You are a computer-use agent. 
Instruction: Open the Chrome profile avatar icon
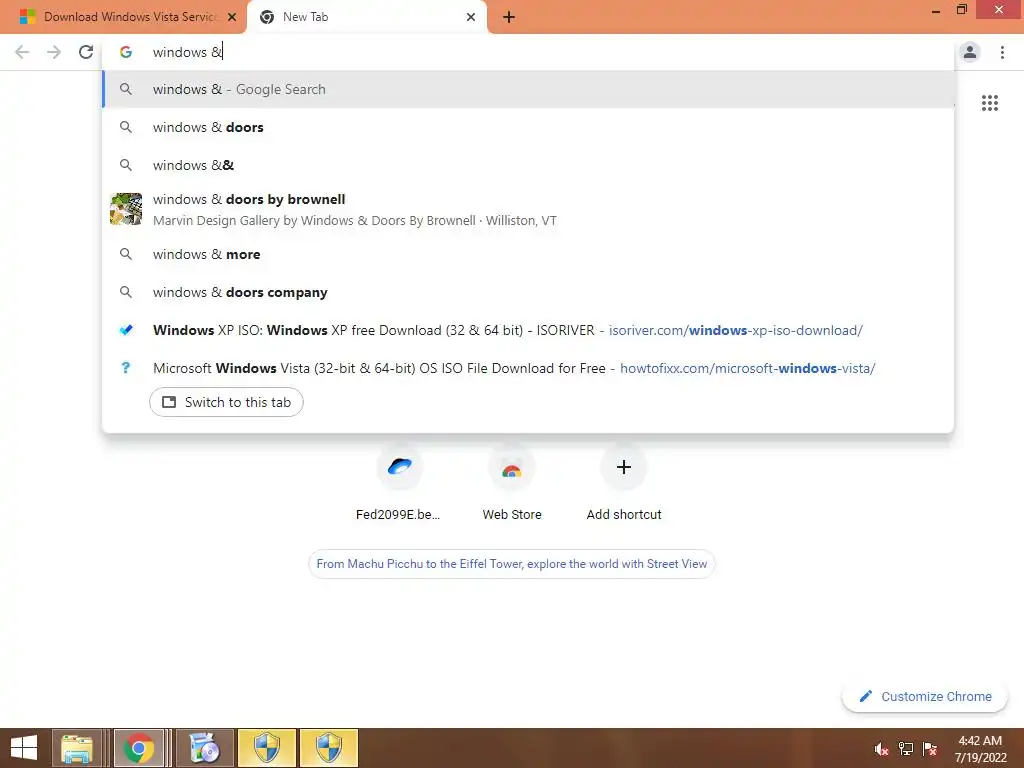(970, 52)
